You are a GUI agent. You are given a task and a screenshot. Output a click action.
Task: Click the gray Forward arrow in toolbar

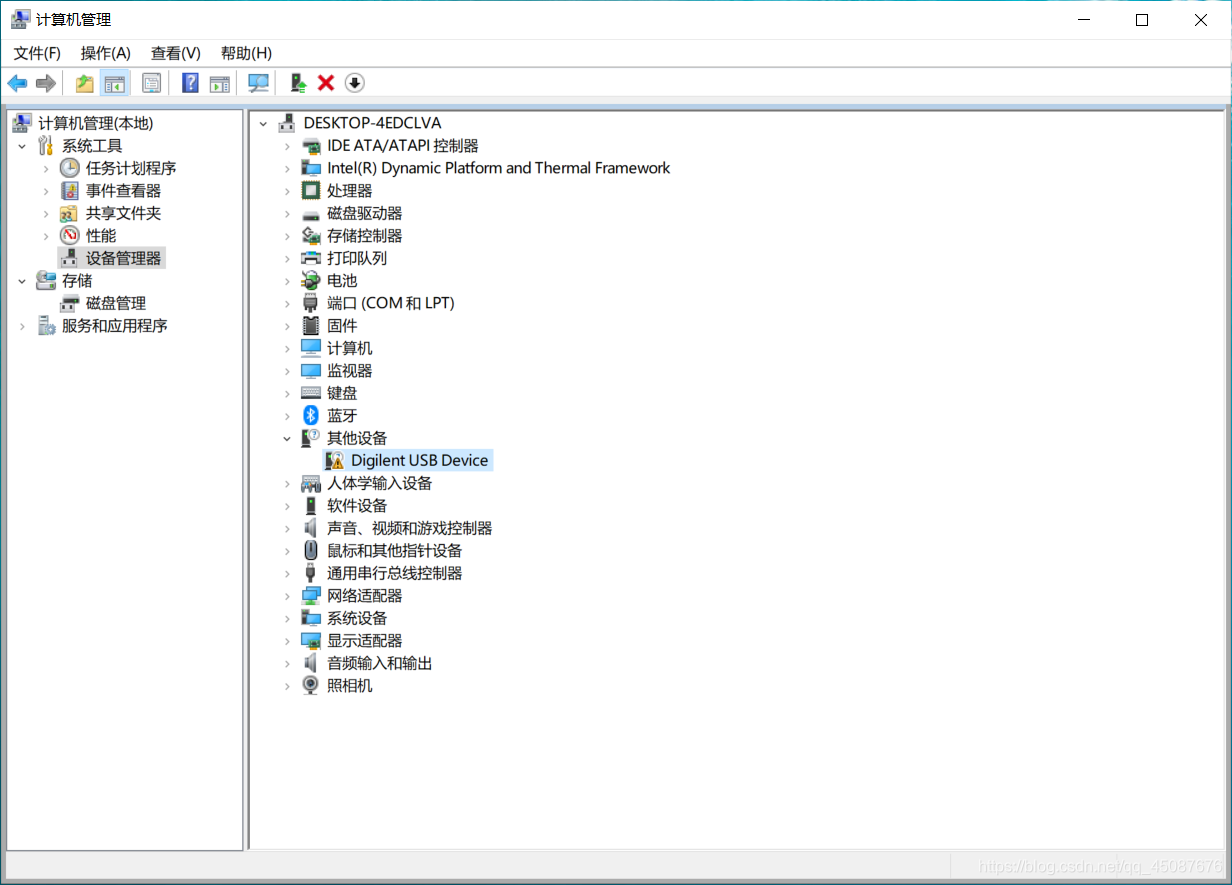[45, 83]
